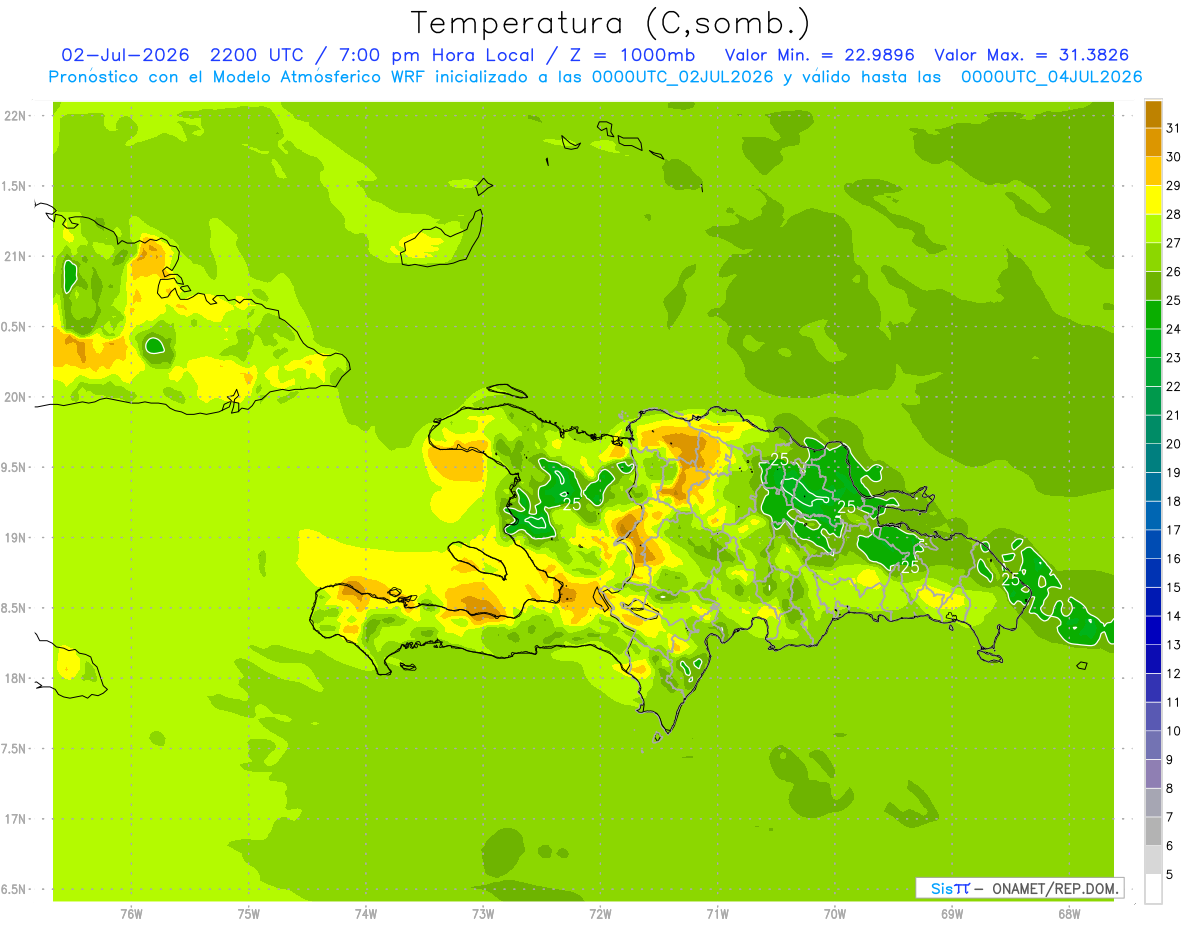Click the legend swatch between 24 and 25
This screenshot has height=927, width=1200.
(1153, 314)
